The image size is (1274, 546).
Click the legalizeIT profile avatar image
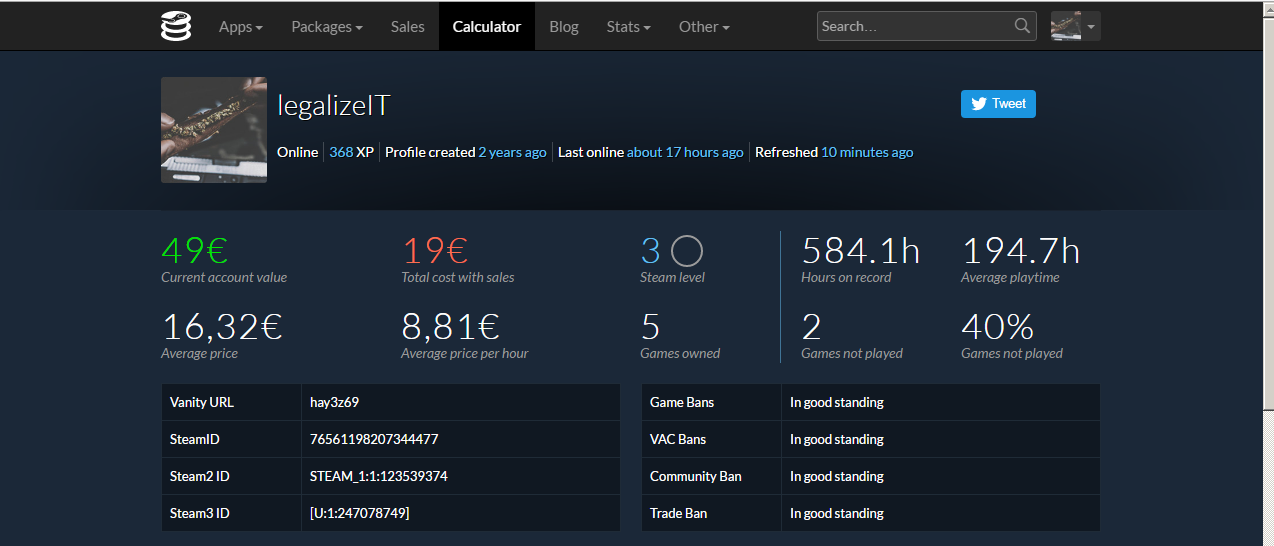point(214,130)
